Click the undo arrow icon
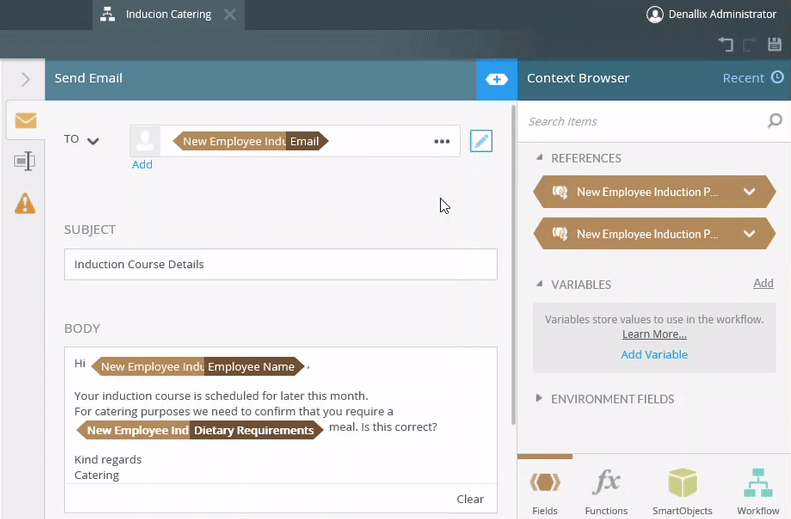Viewport: 791px width, 519px height. click(x=726, y=45)
